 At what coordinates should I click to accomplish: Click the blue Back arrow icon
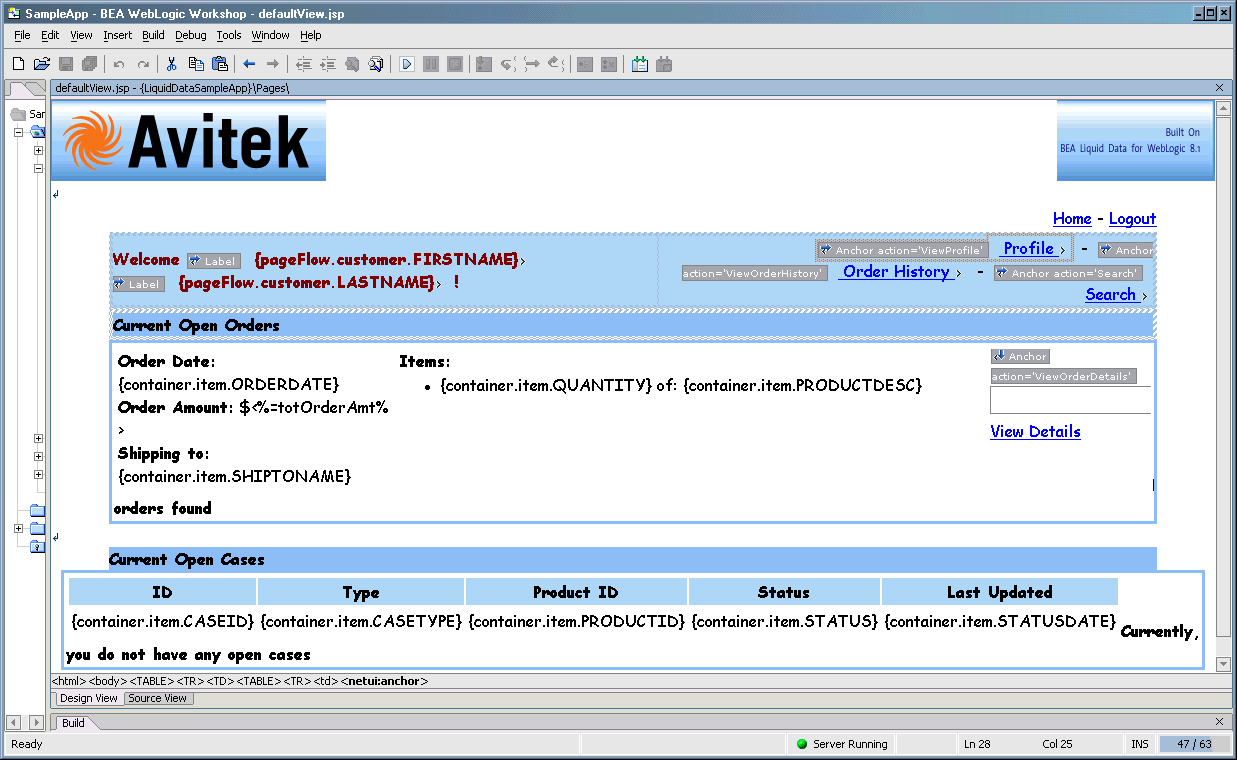pyautogui.click(x=249, y=64)
